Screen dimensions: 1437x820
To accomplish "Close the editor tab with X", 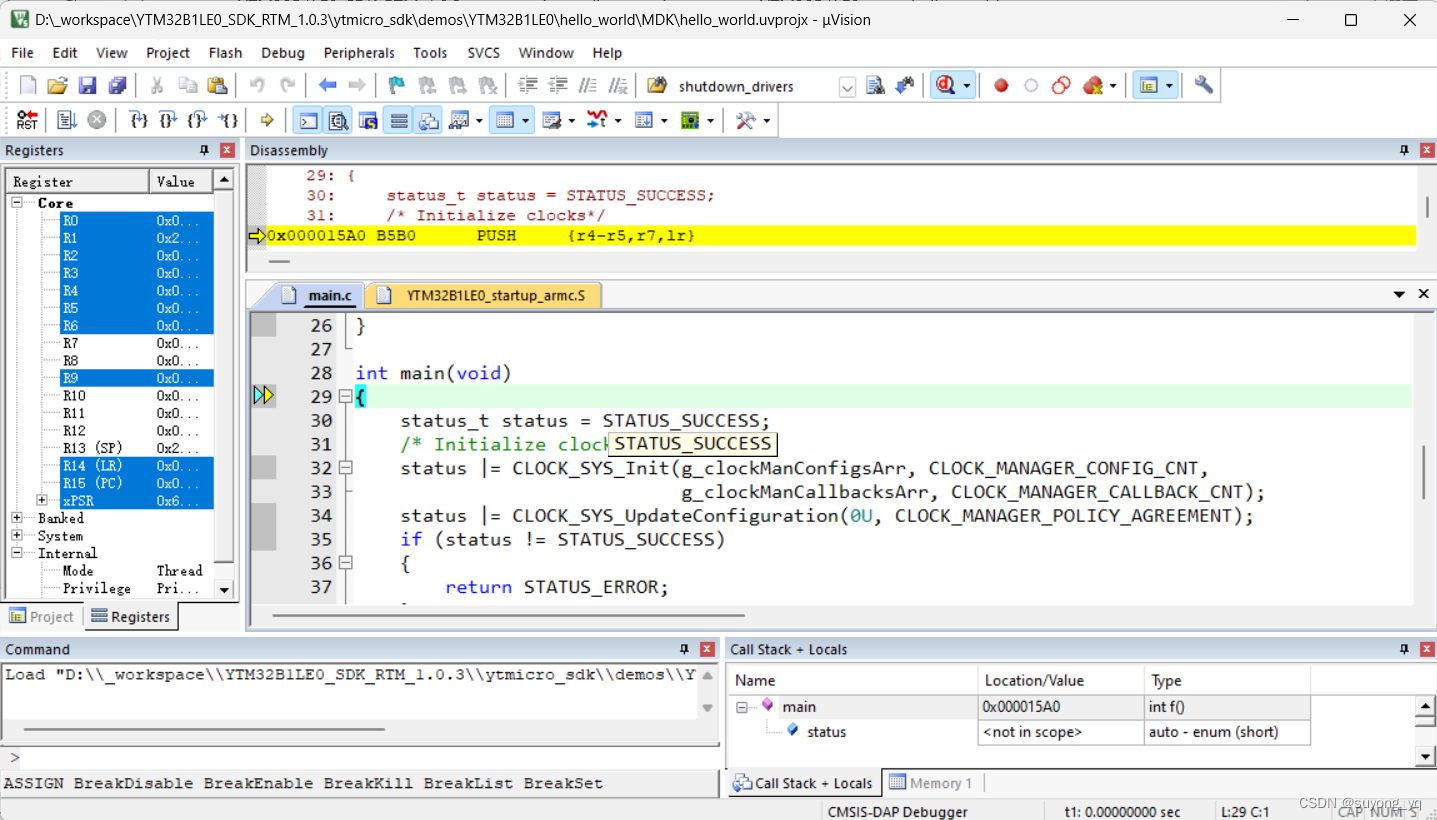I will pyautogui.click(x=1424, y=294).
